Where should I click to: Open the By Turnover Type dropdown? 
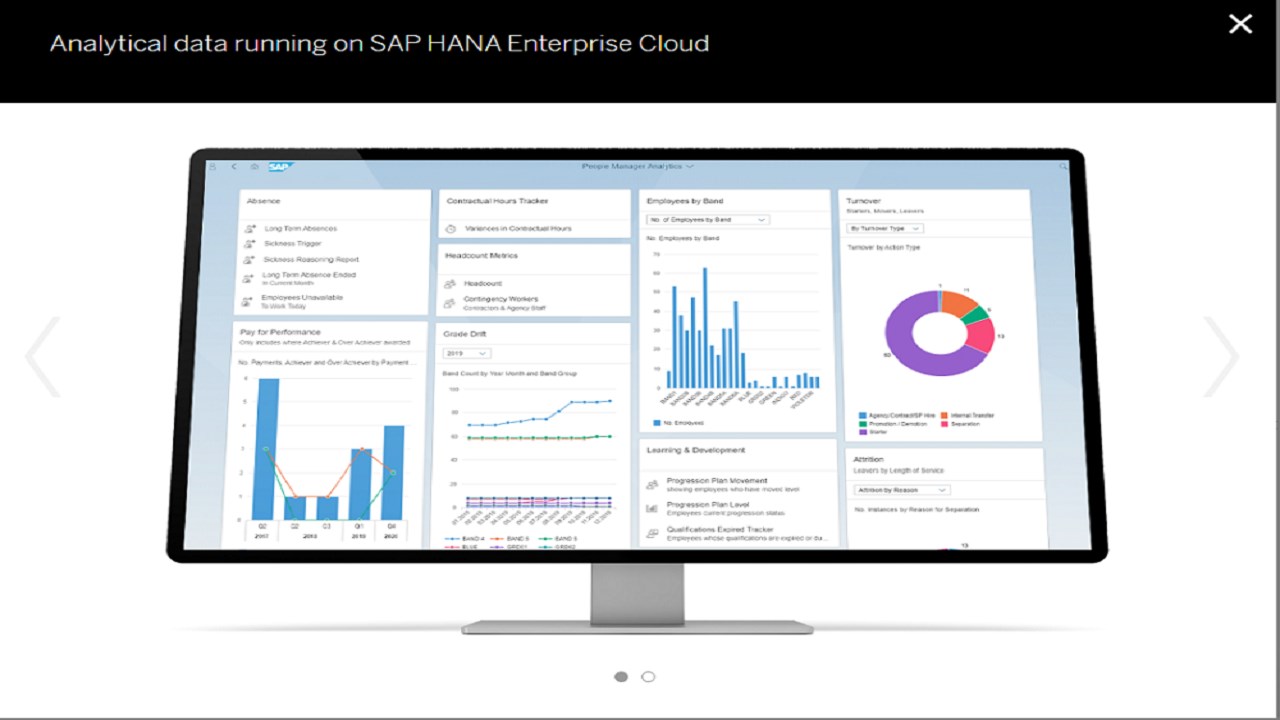[885, 228]
